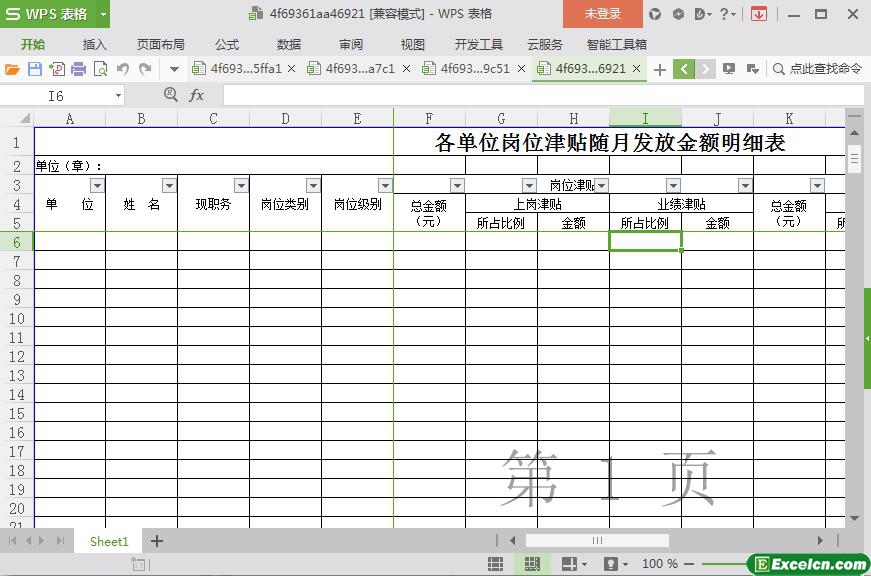The image size is (871, 576).
Task: Expand the Name Box dropdown arrow
Action: pyautogui.click(x=118, y=96)
